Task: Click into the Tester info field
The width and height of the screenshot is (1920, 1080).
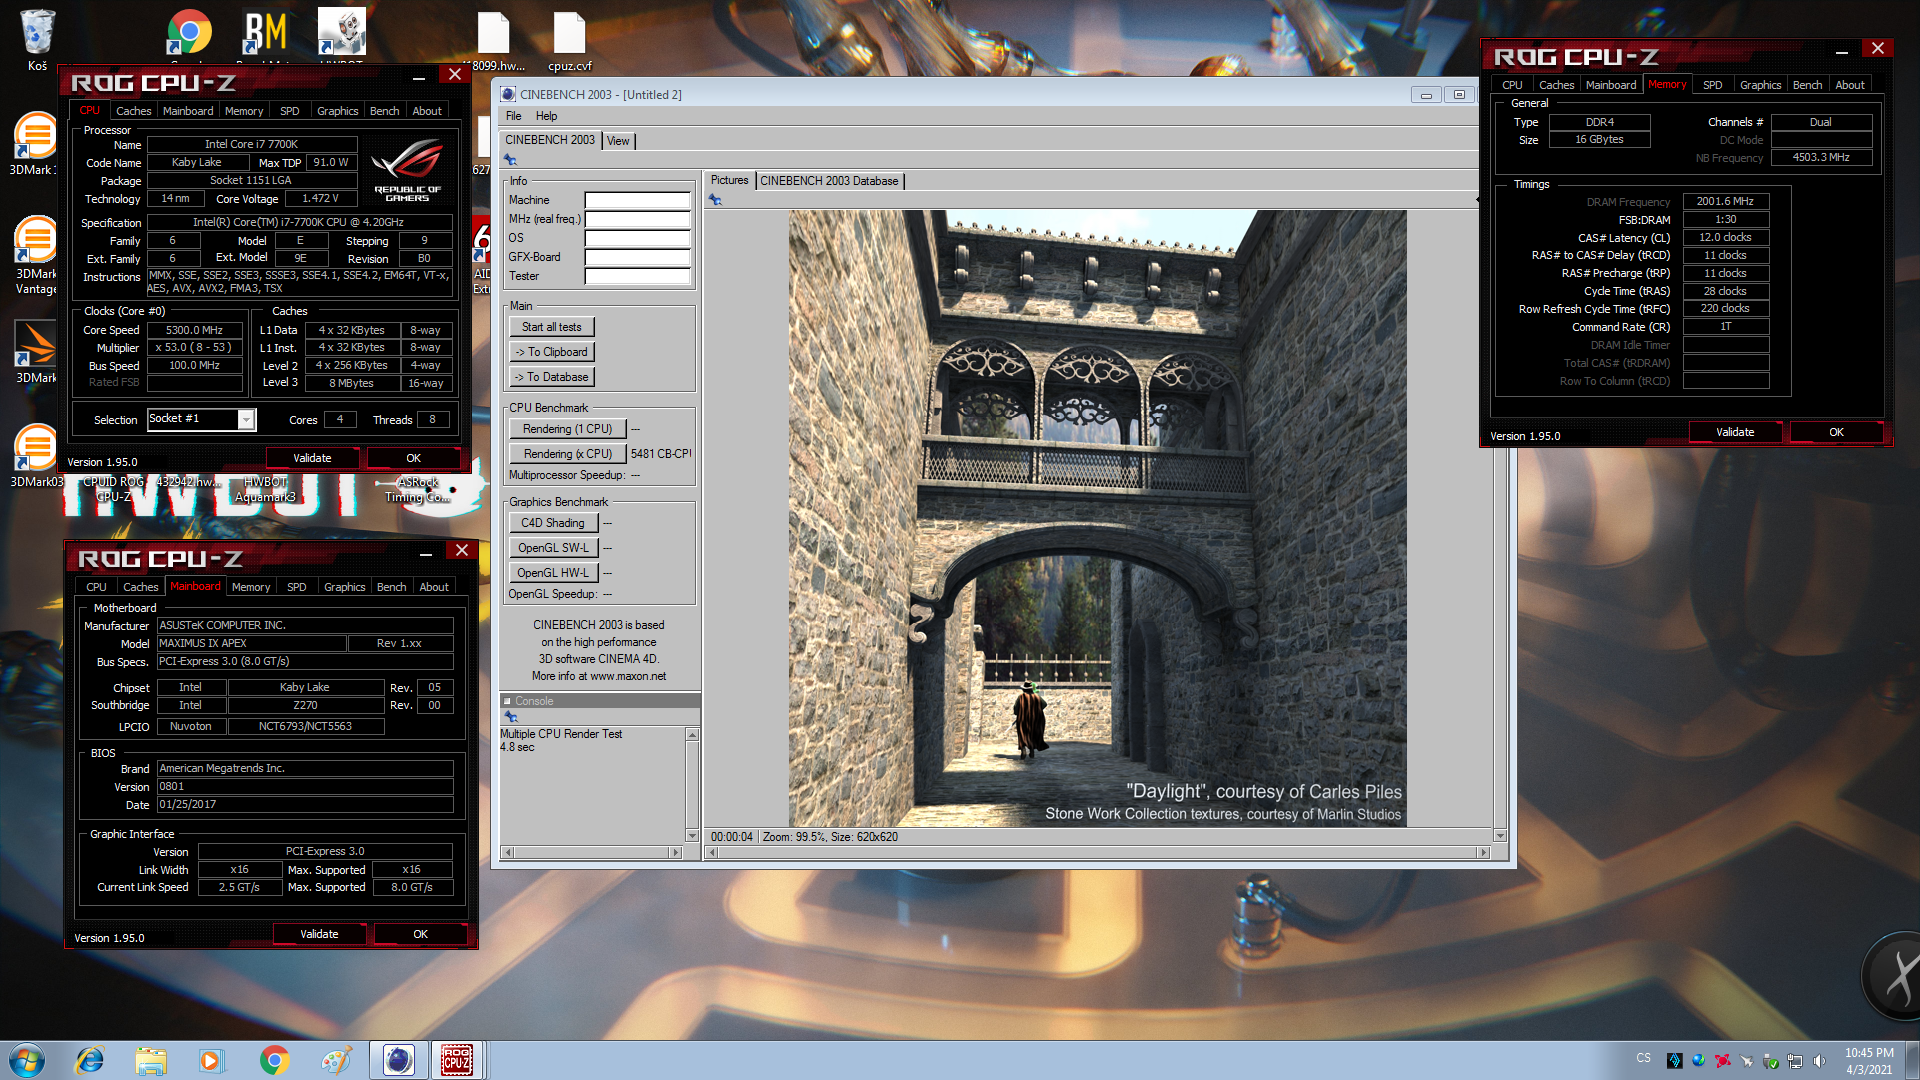Action: pos(637,276)
